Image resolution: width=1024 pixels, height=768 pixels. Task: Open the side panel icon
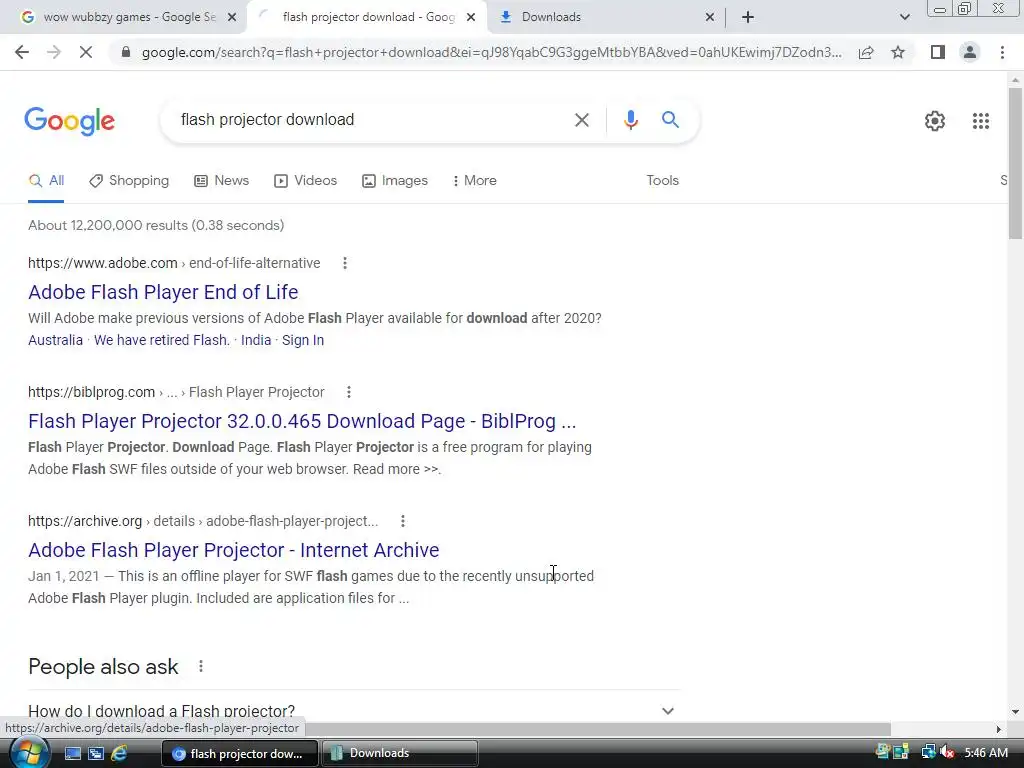[938, 52]
